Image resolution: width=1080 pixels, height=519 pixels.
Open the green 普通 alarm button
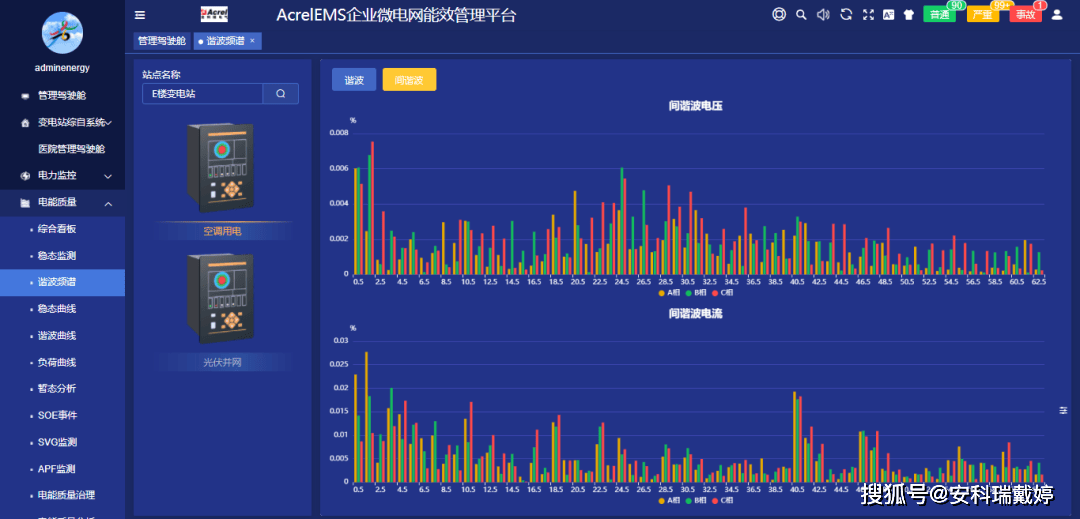(939, 14)
